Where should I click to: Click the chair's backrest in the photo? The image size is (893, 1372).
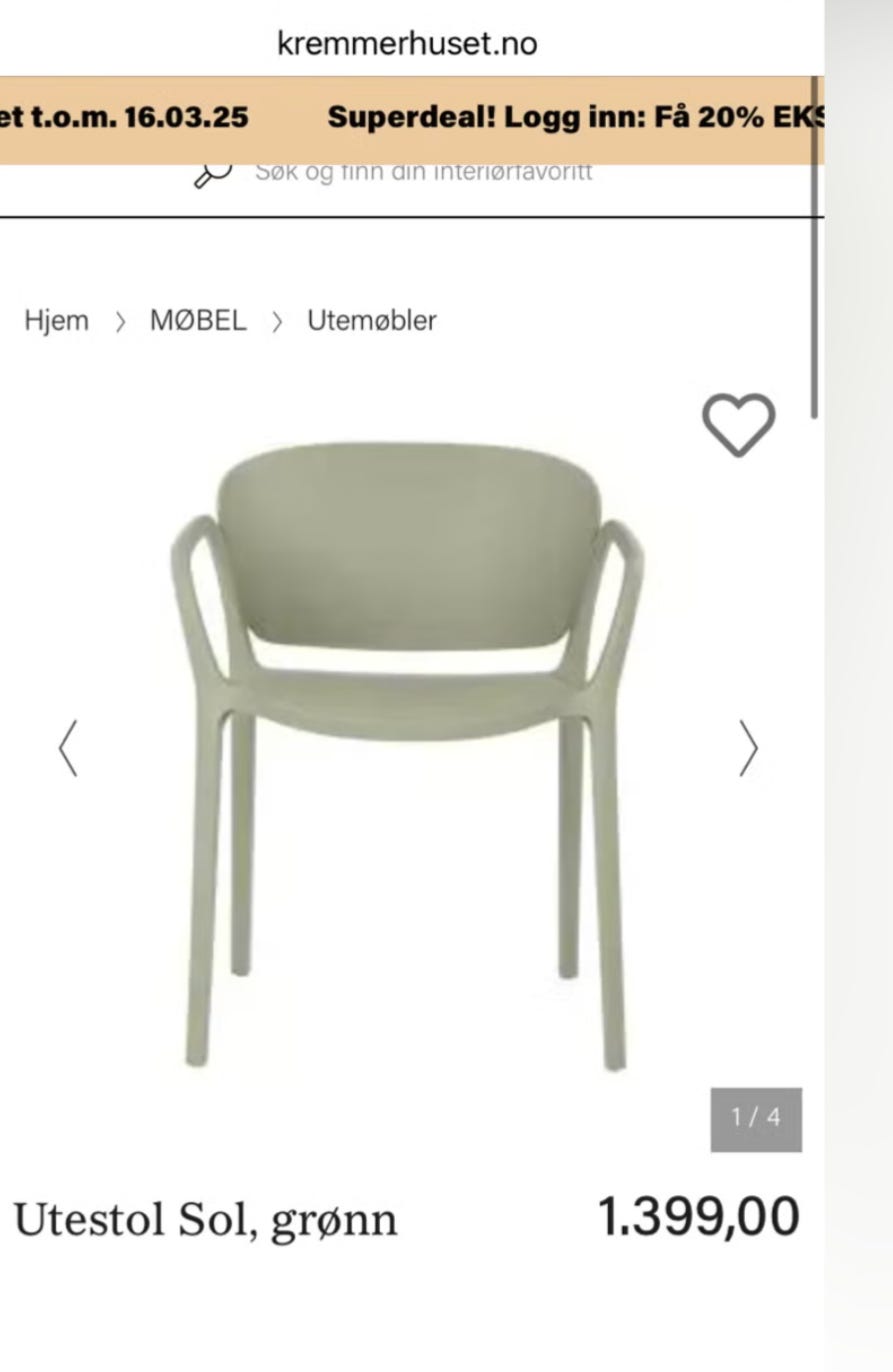408,545
